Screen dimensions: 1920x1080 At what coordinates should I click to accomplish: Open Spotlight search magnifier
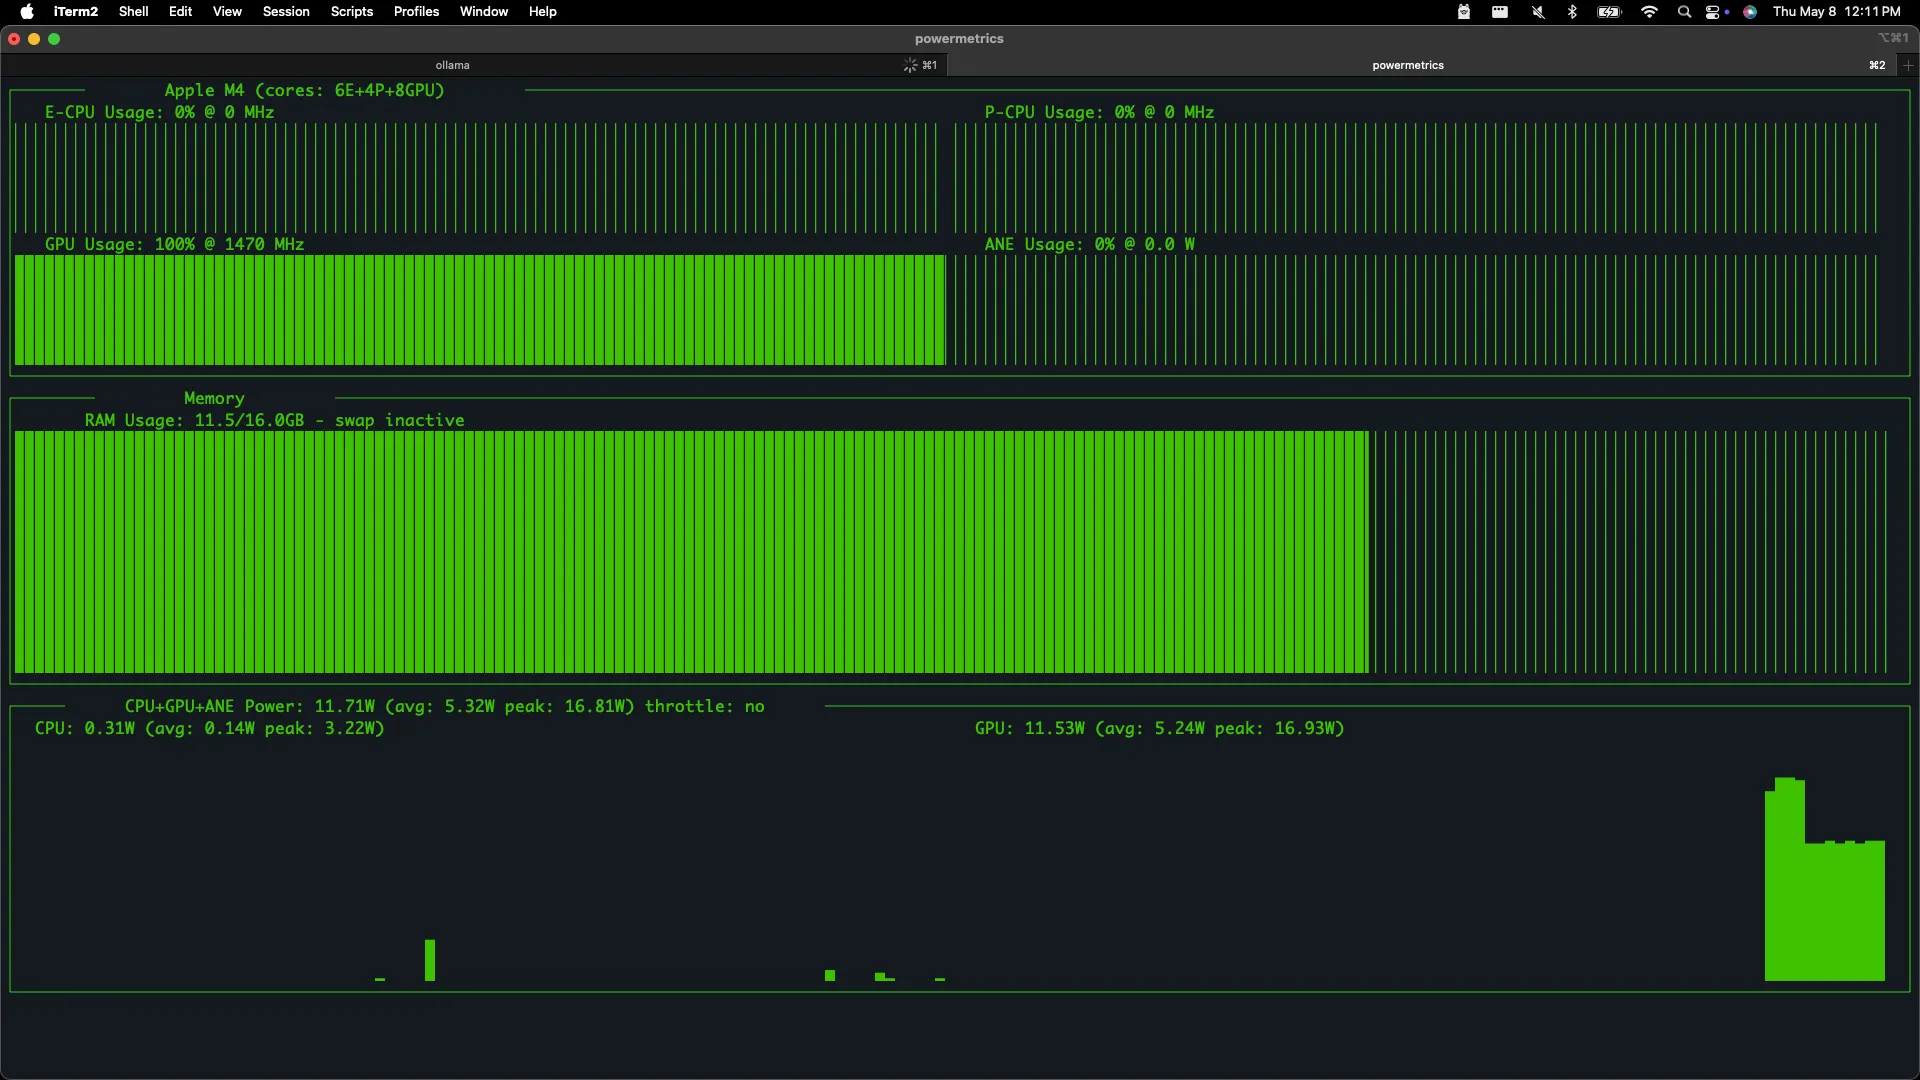1684,12
